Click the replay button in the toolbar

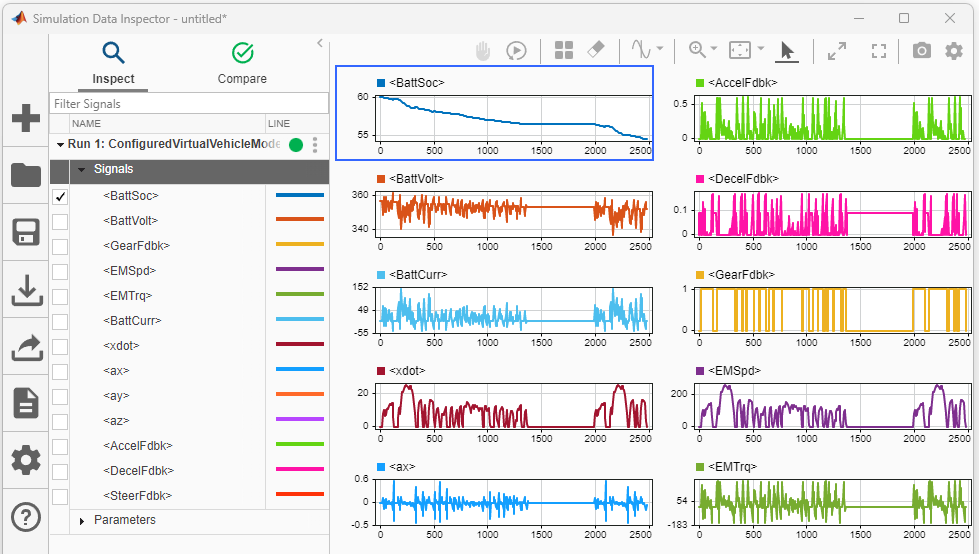516,51
